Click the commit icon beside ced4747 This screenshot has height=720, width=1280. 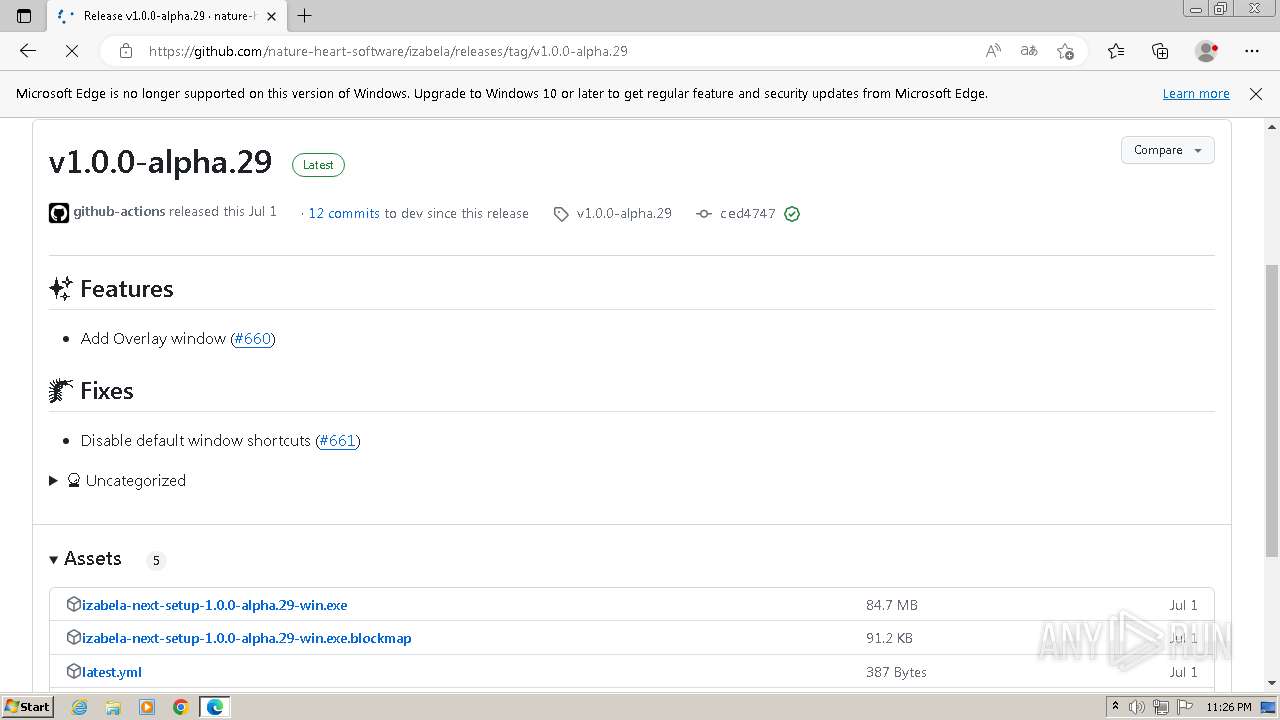pyautogui.click(x=704, y=214)
